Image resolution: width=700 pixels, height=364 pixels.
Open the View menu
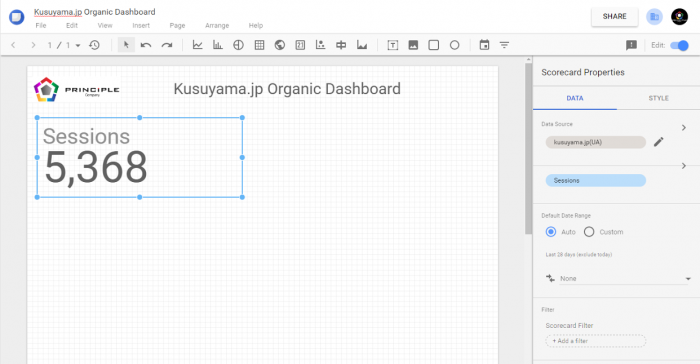pyautogui.click(x=105, y=25)
